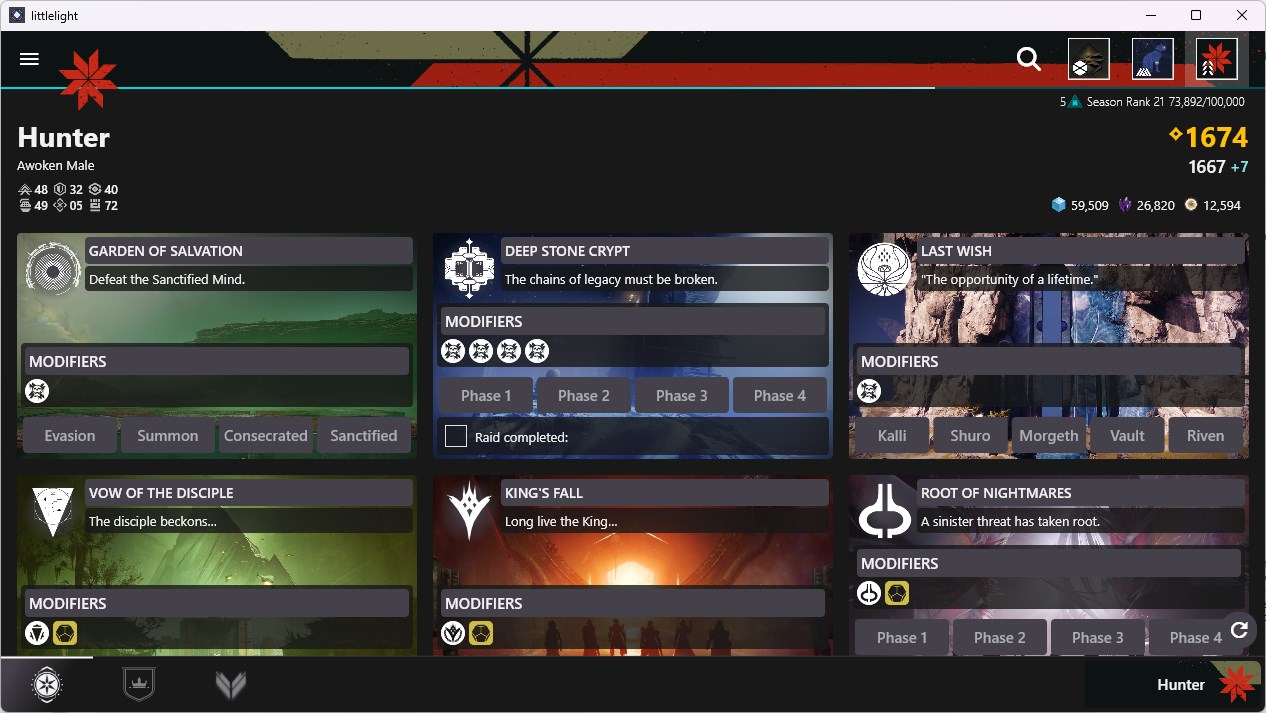Click first Deep Stone Crypt modifier icon
1266x713 pixels.
[x=453, y=351]
